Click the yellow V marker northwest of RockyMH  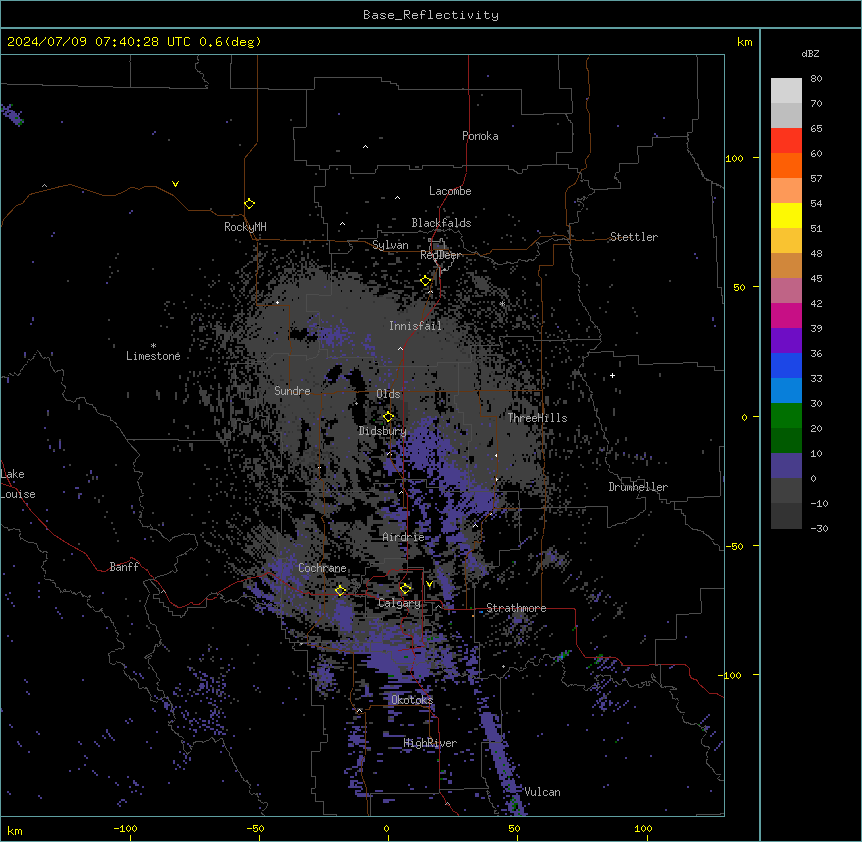point(175,184)
